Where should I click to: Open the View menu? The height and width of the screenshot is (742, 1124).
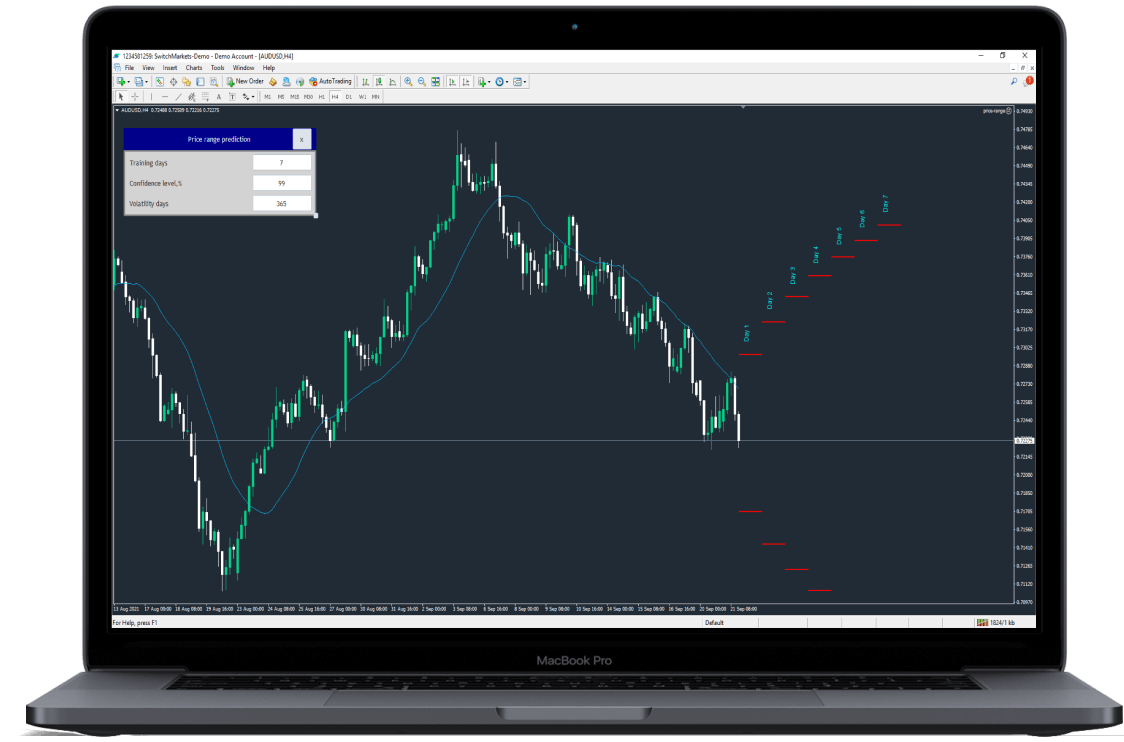[x=148, y=68]
